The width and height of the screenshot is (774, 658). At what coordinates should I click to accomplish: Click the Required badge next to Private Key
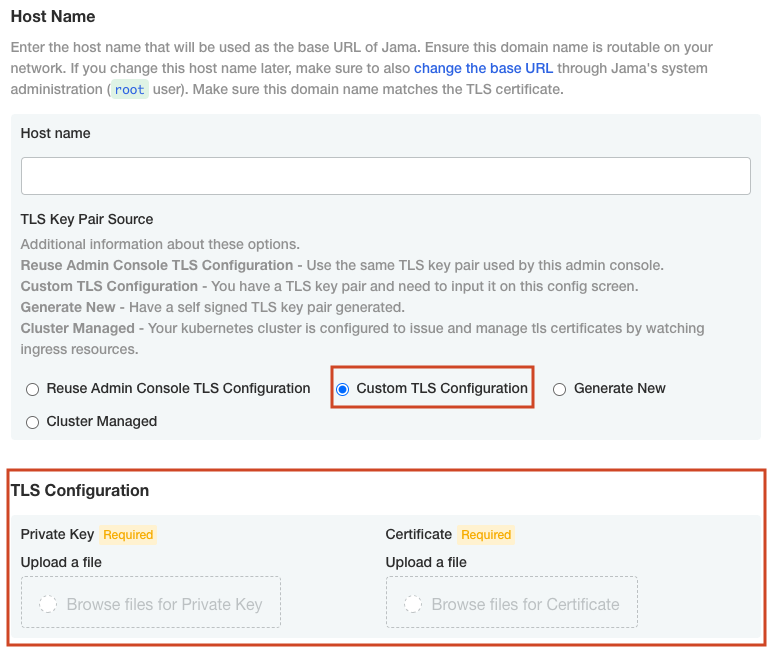tap(128, 535)
